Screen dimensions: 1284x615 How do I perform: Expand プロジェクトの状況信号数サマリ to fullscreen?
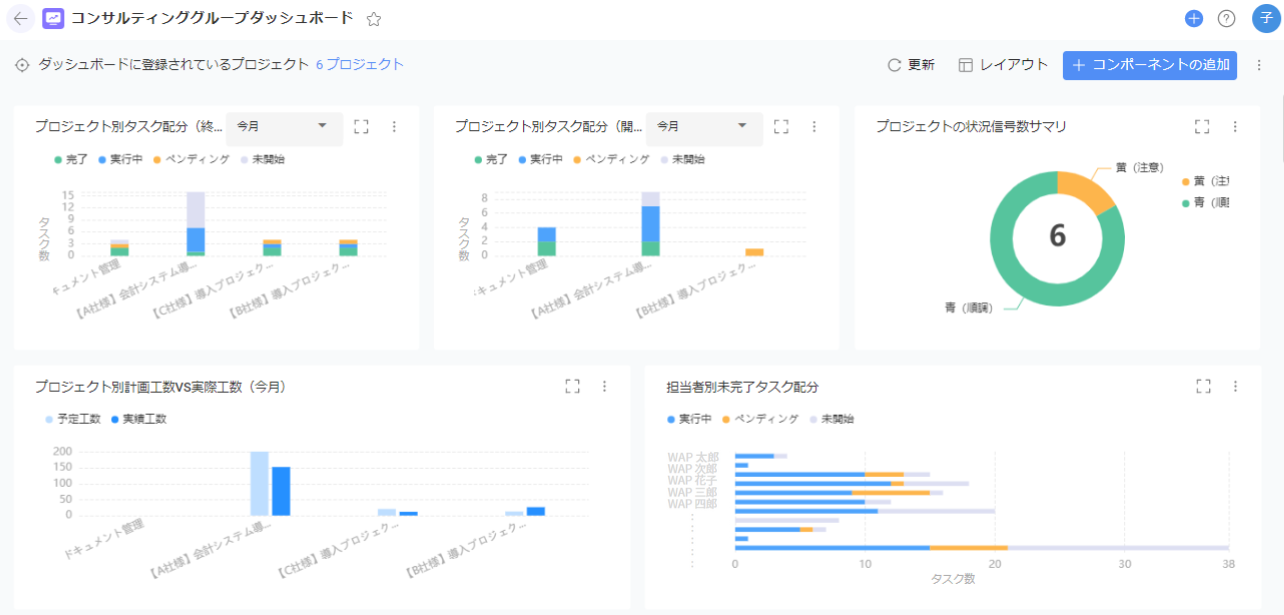(x=1203, y=127)
